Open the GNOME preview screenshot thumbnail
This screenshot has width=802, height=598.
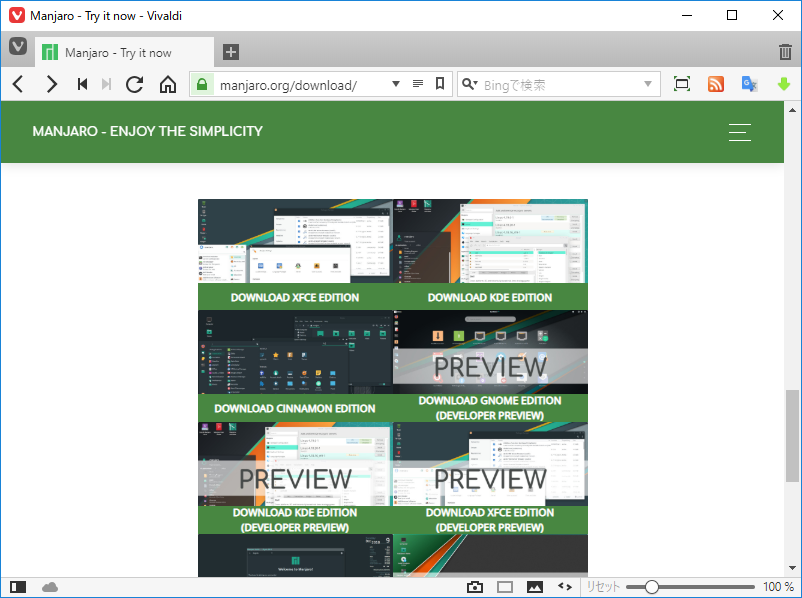click(490, 352)
